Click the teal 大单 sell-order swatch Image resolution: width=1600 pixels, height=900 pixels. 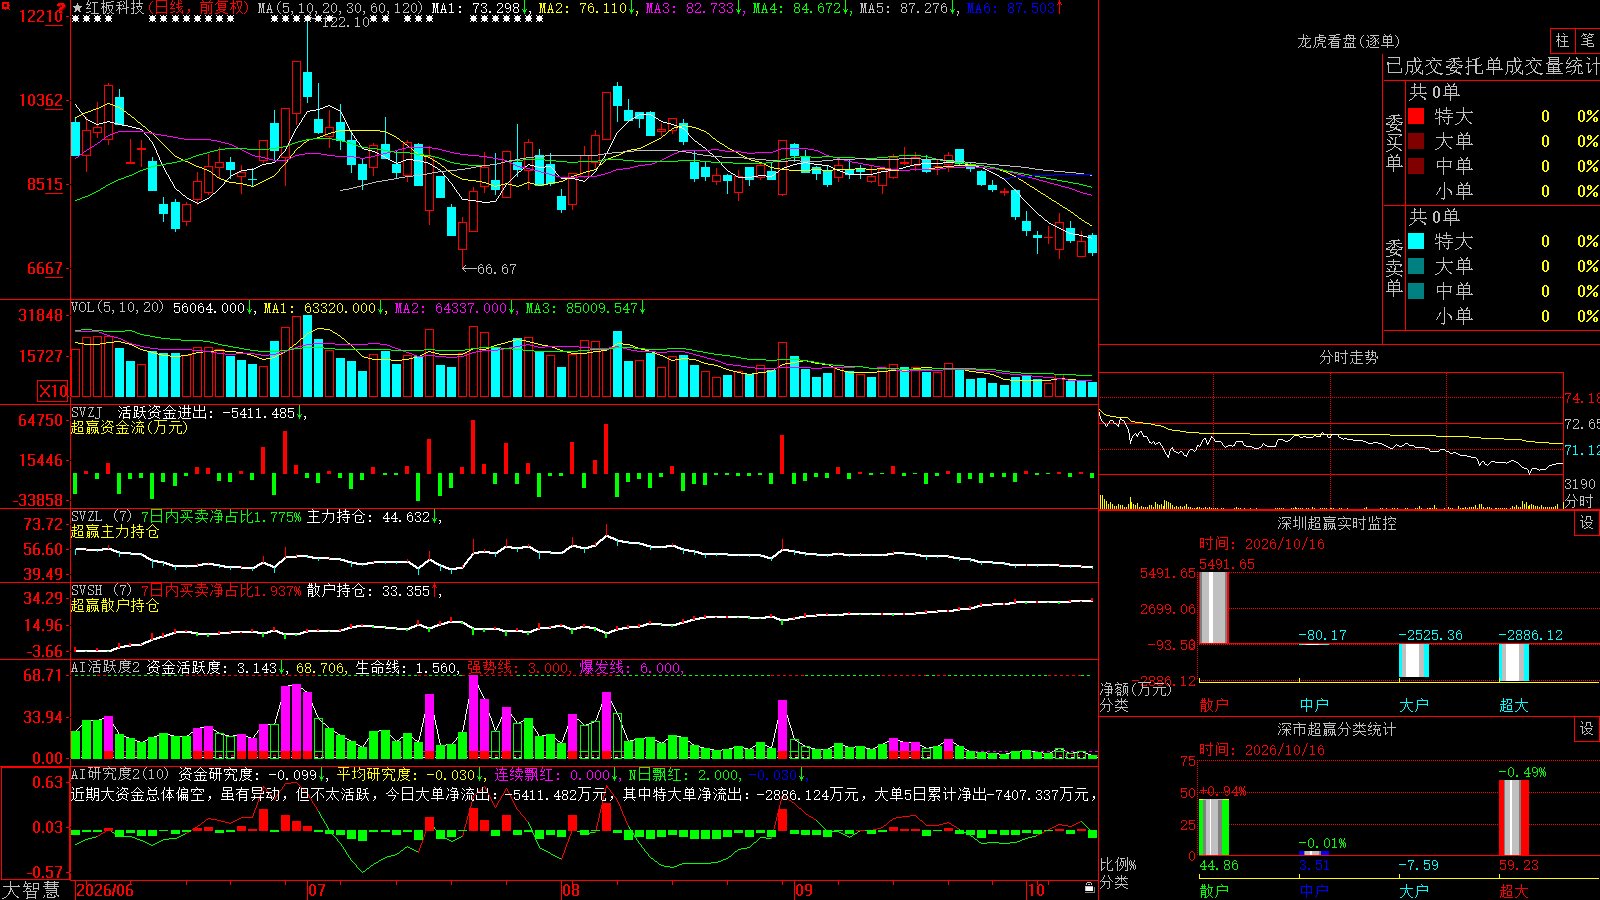click(x=1416, y=266)
